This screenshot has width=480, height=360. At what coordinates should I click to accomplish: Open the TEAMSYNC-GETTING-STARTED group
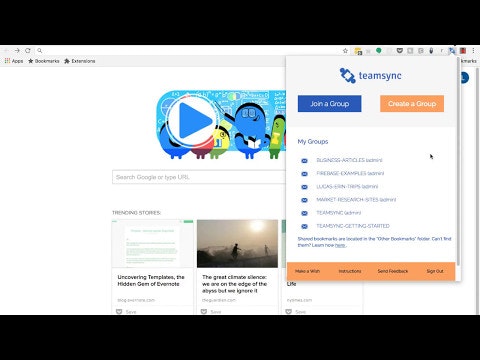click(353, 226)
